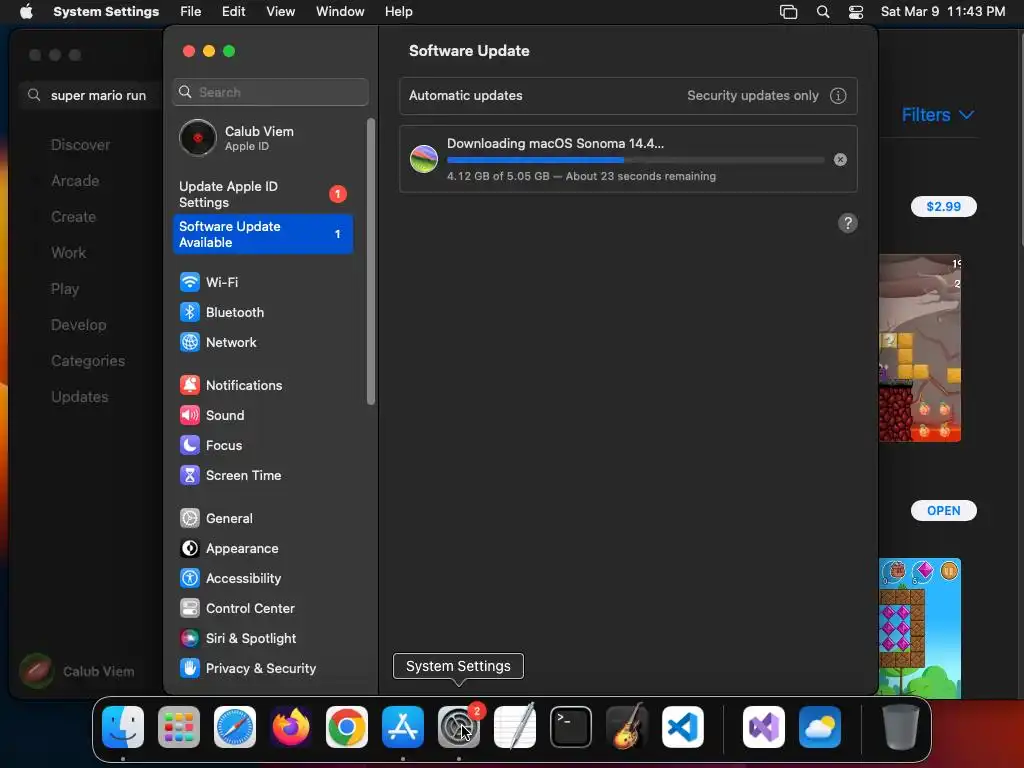Click the download progress bar
Viewport: 1024px width, 768px height.
coord(635,160)
